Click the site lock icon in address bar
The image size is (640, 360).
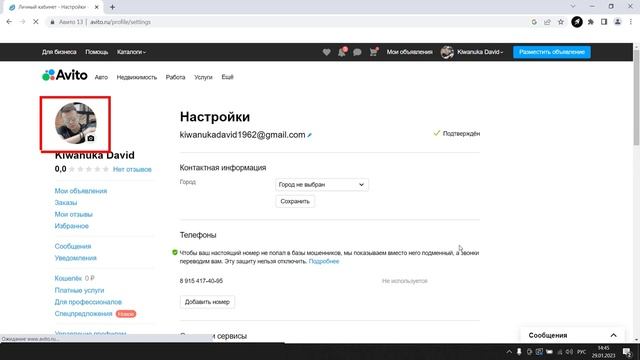(x=52, y=22)
